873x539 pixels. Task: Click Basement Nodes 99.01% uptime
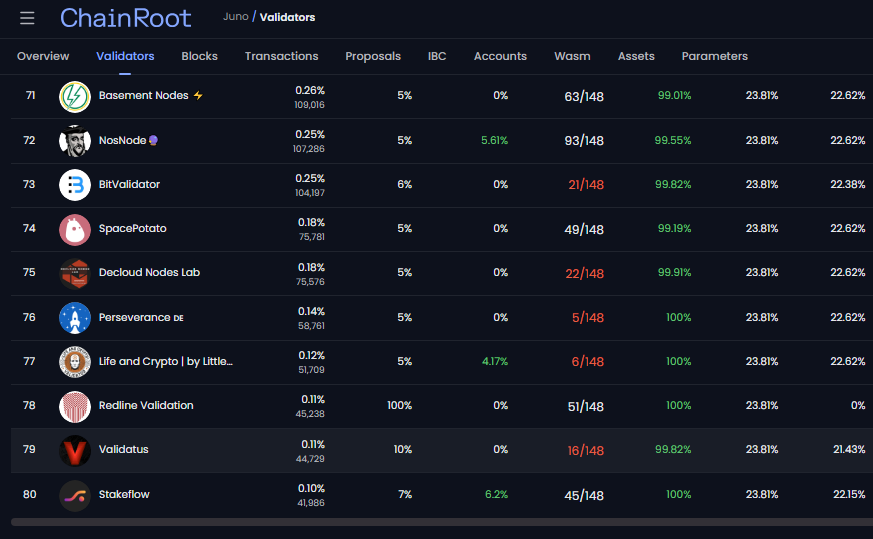tap(674, 95)
